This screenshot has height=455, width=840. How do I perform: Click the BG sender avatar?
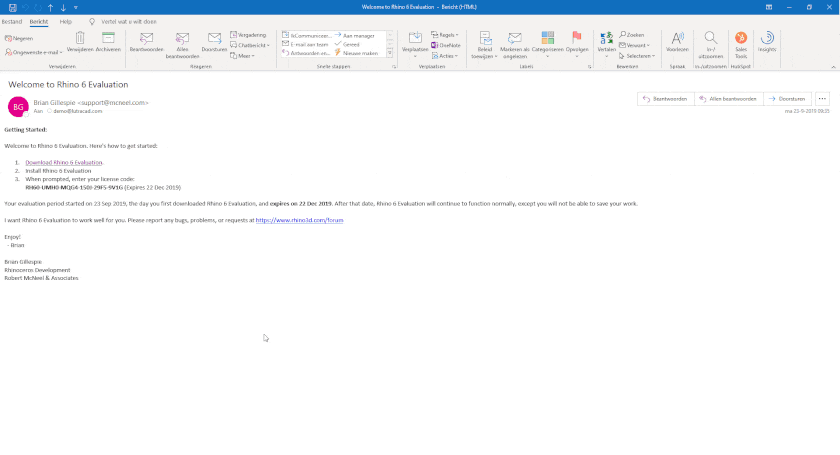[18, 107]
